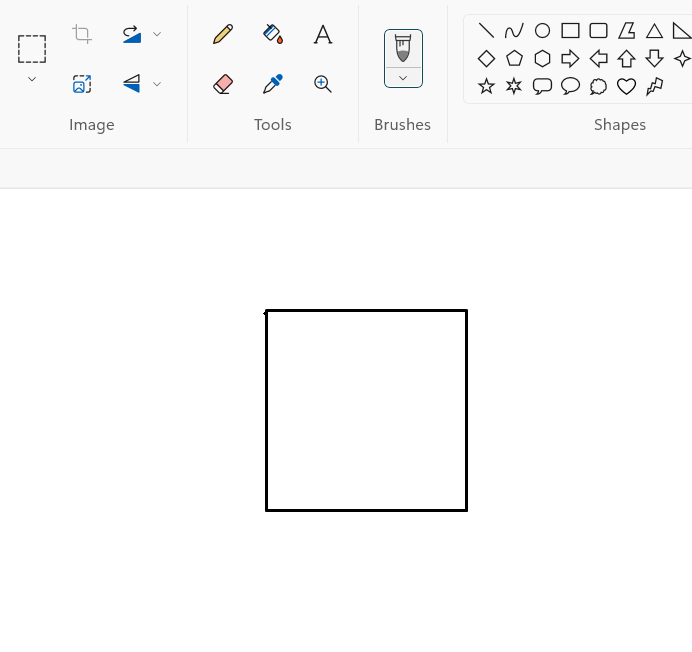692x652 pixels.
Task: Click the Brushes tool button
Action: (403, 48)
